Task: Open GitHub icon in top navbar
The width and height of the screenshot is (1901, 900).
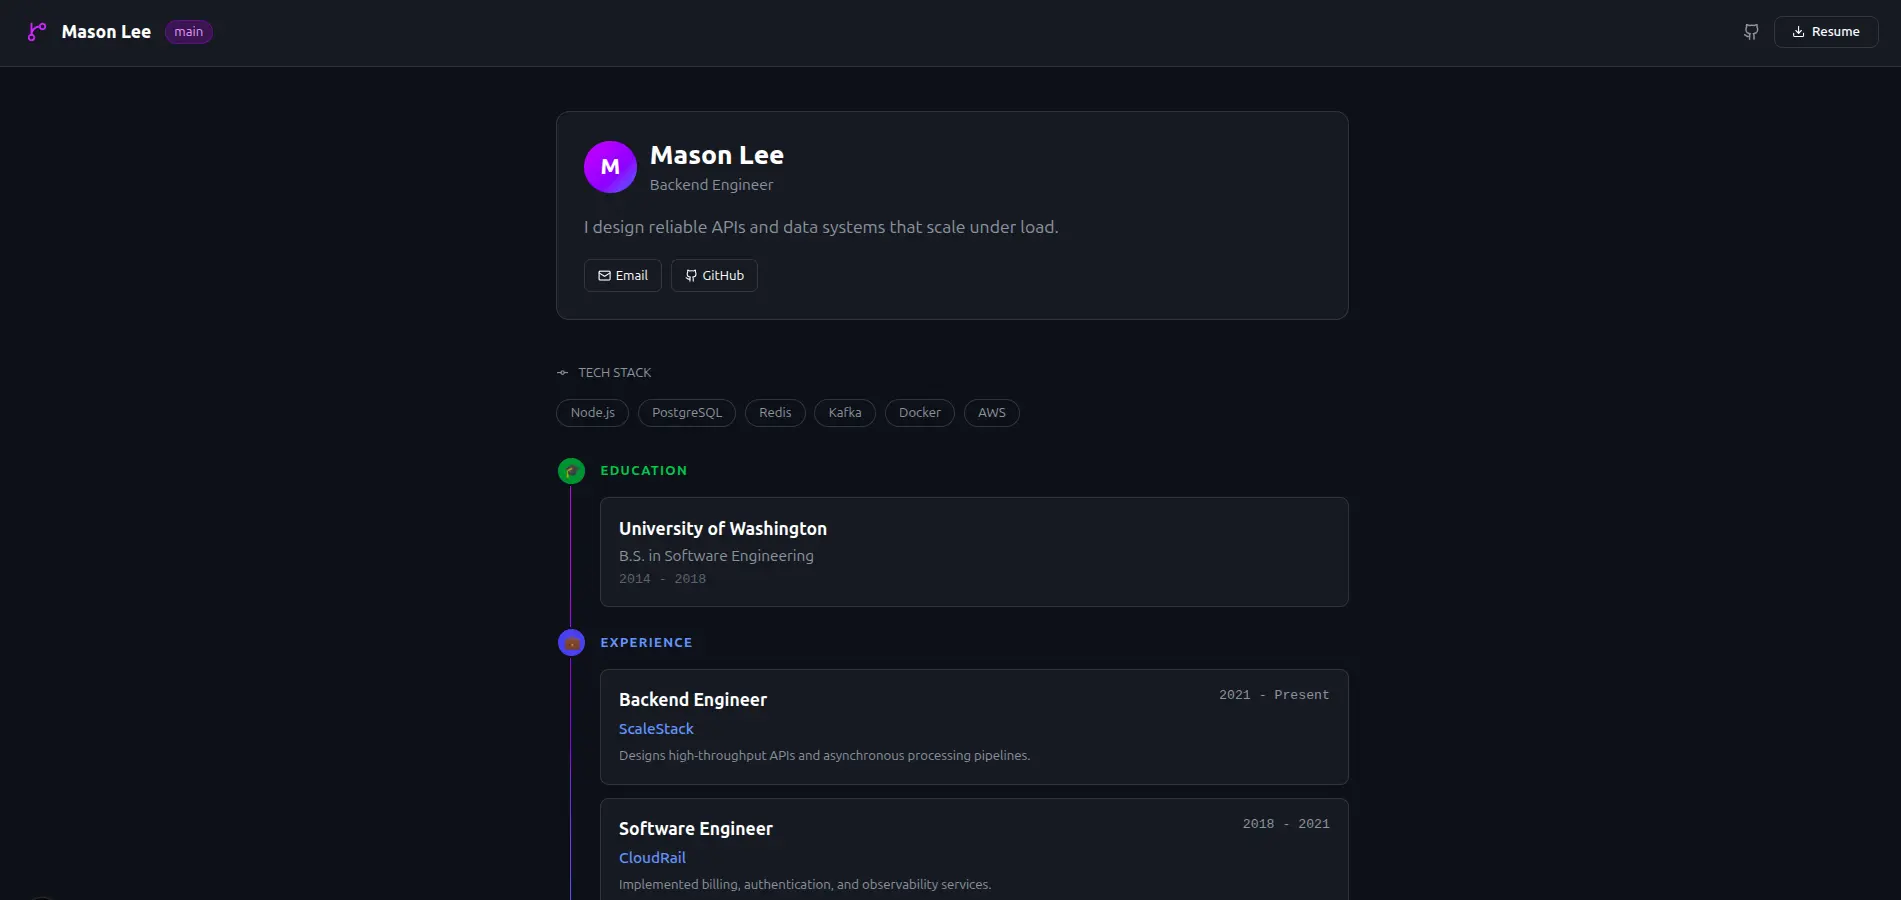Action: coord(1751,32)
